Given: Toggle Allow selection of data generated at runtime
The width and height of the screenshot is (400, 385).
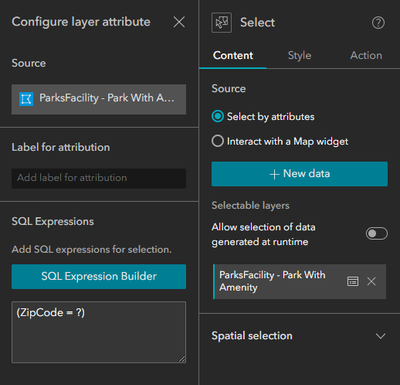Looking at the screenshot, I should coord(377,234).
